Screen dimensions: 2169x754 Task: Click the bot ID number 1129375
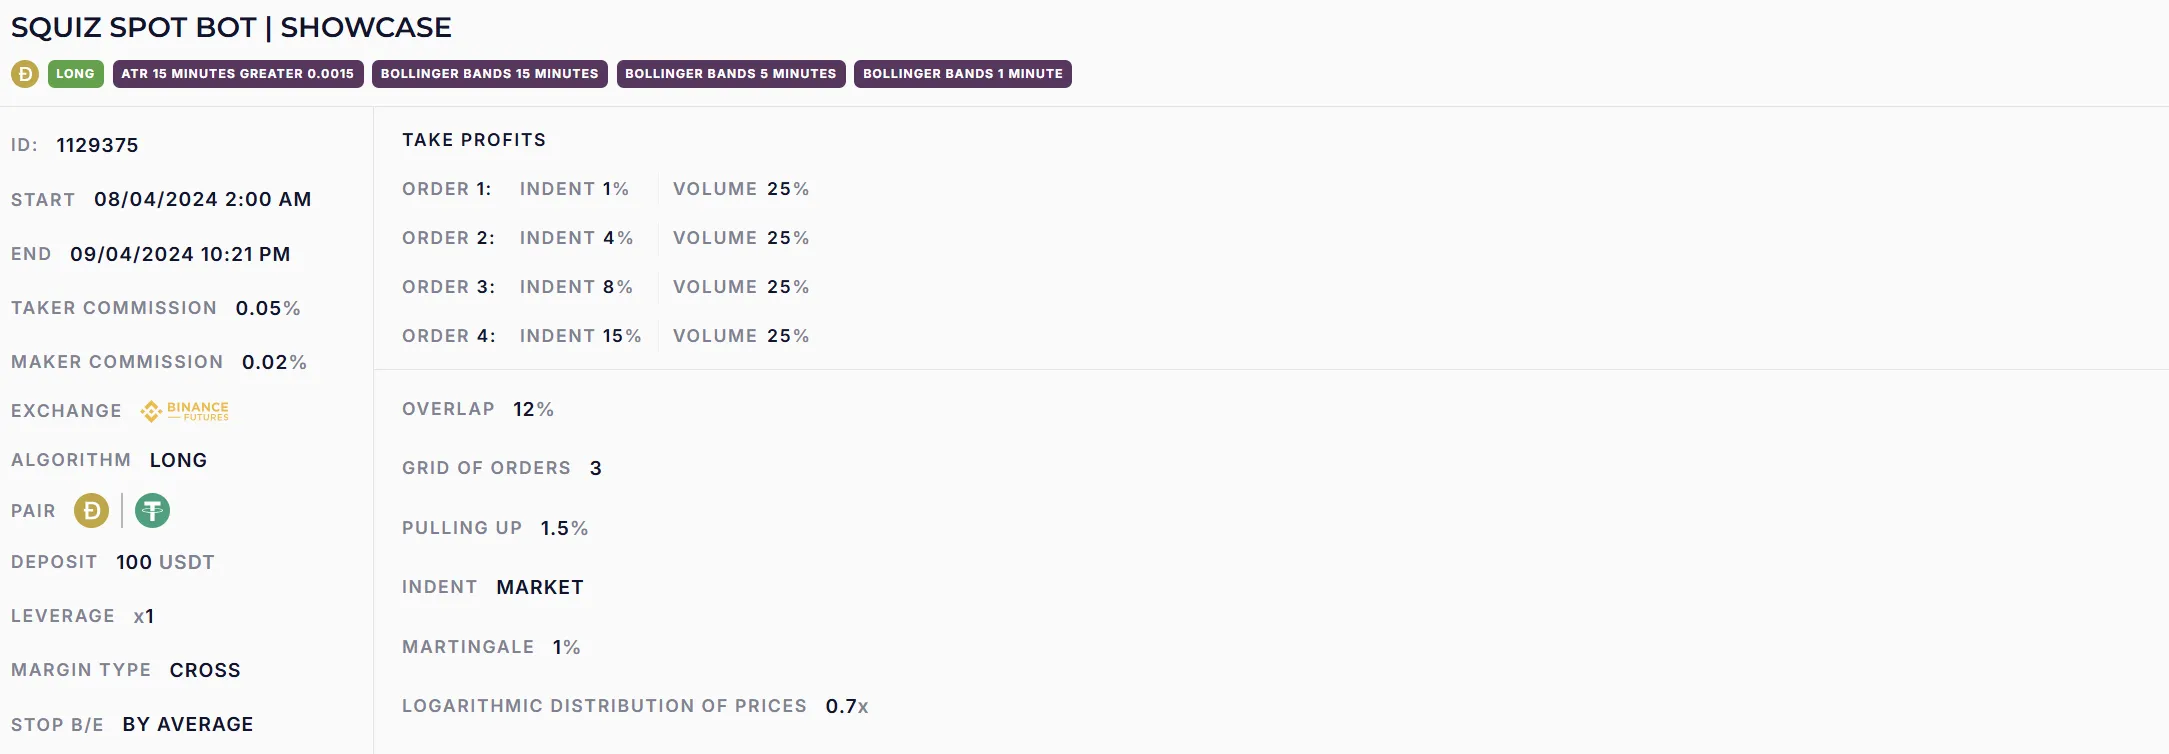tap(97, 145)
